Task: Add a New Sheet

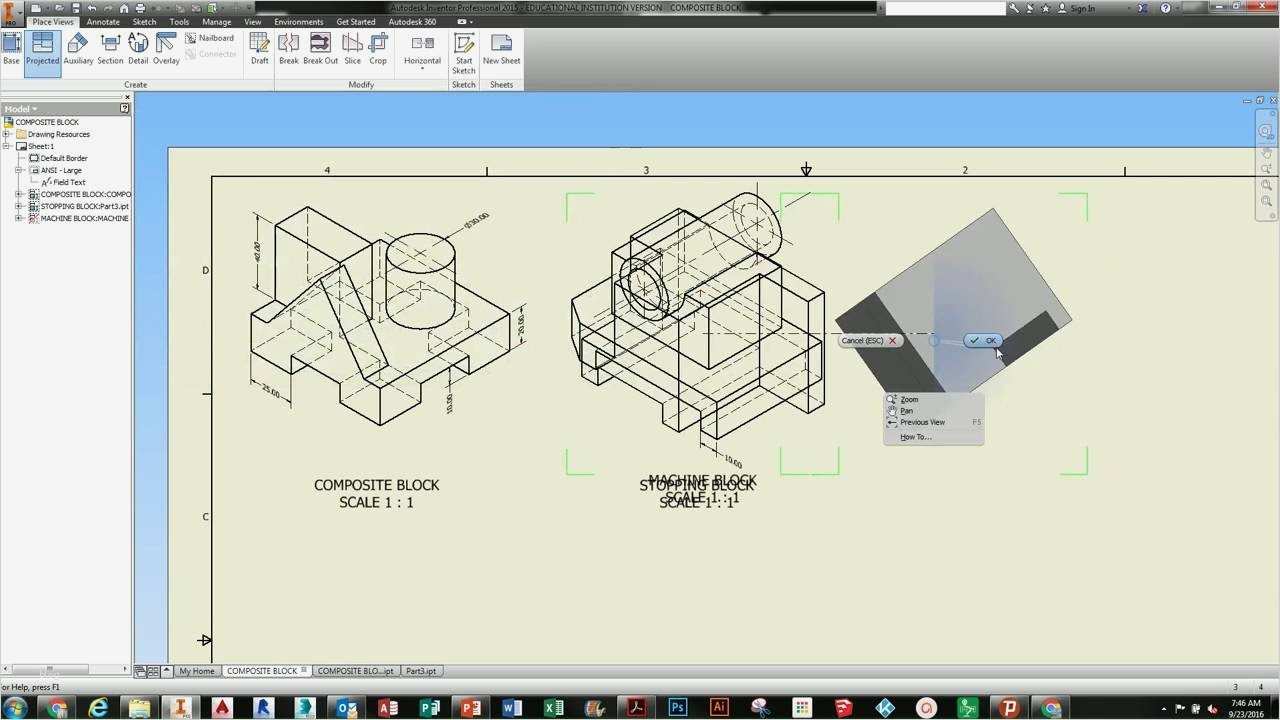Action: (501, 49)
